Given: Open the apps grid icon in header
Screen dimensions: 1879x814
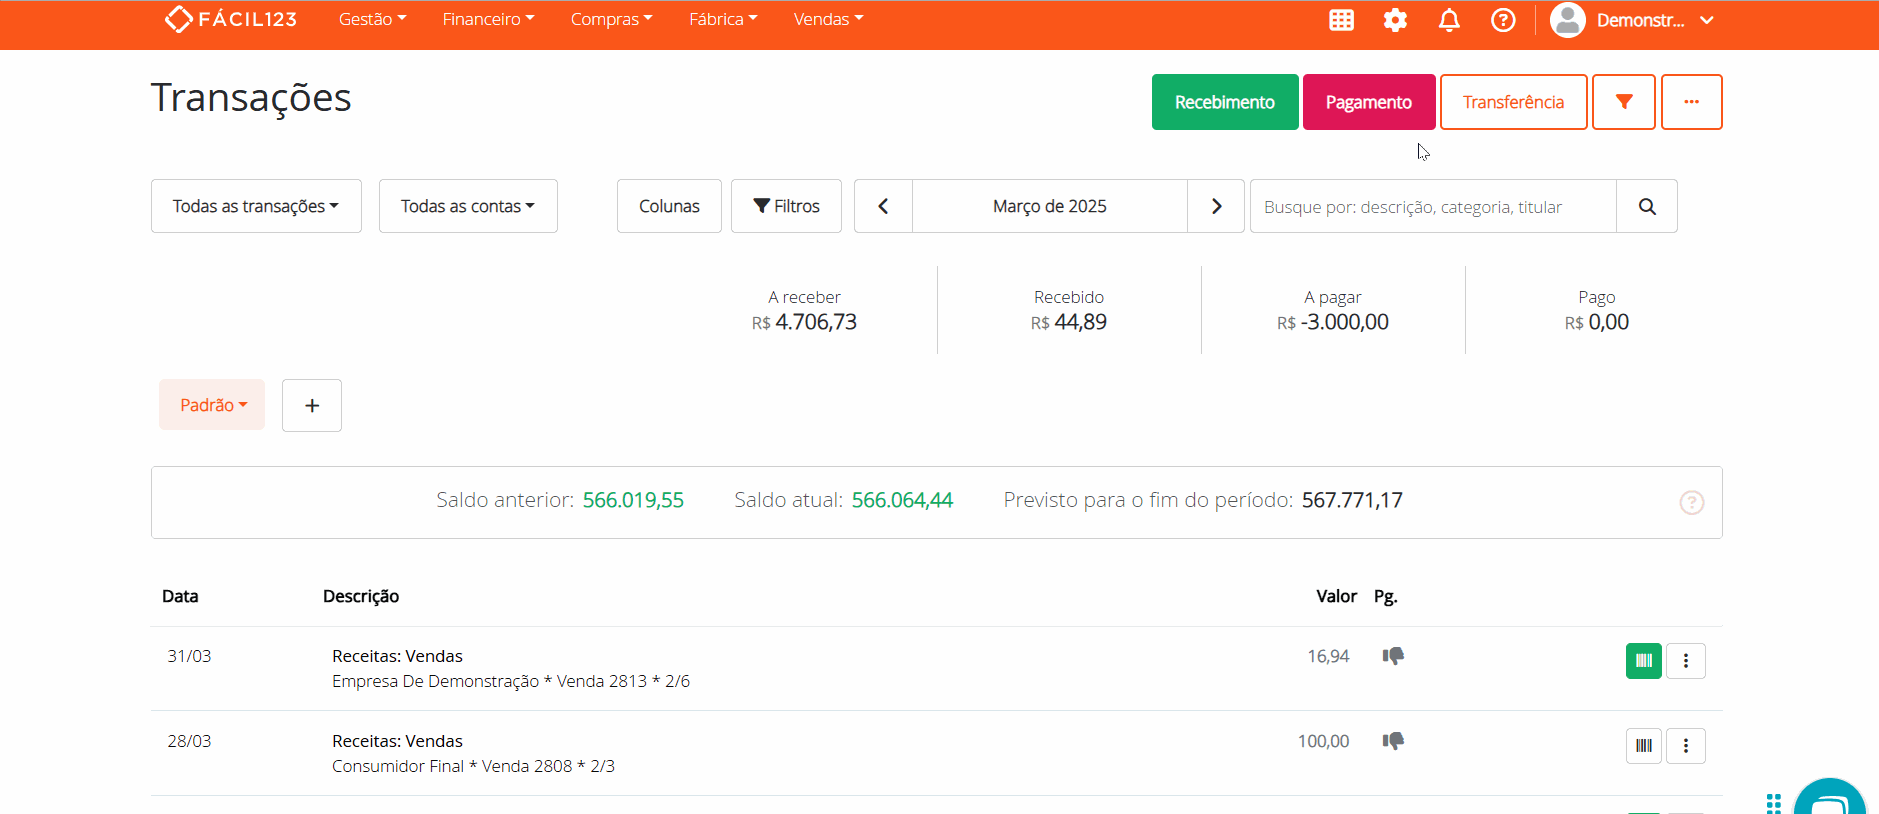Looking at the screenshot, I should [1341, 20].
